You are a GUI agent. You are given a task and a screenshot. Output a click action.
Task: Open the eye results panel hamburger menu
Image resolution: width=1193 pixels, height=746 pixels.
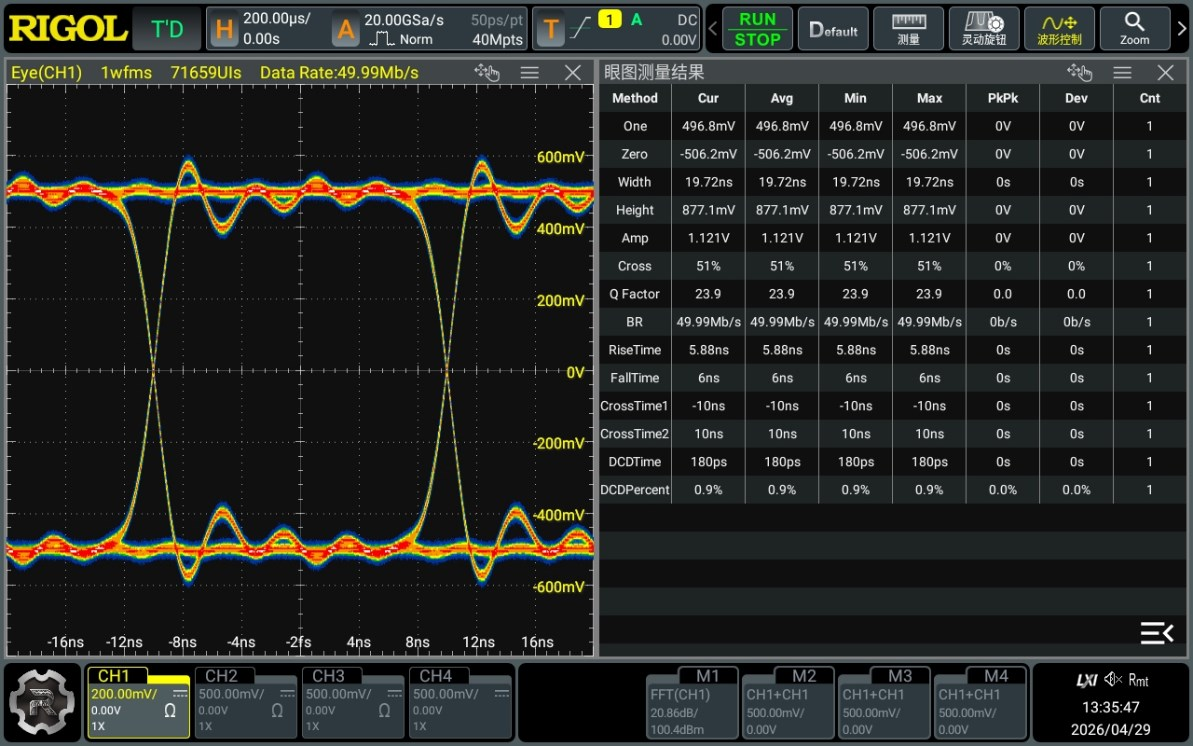(1122, 72)
